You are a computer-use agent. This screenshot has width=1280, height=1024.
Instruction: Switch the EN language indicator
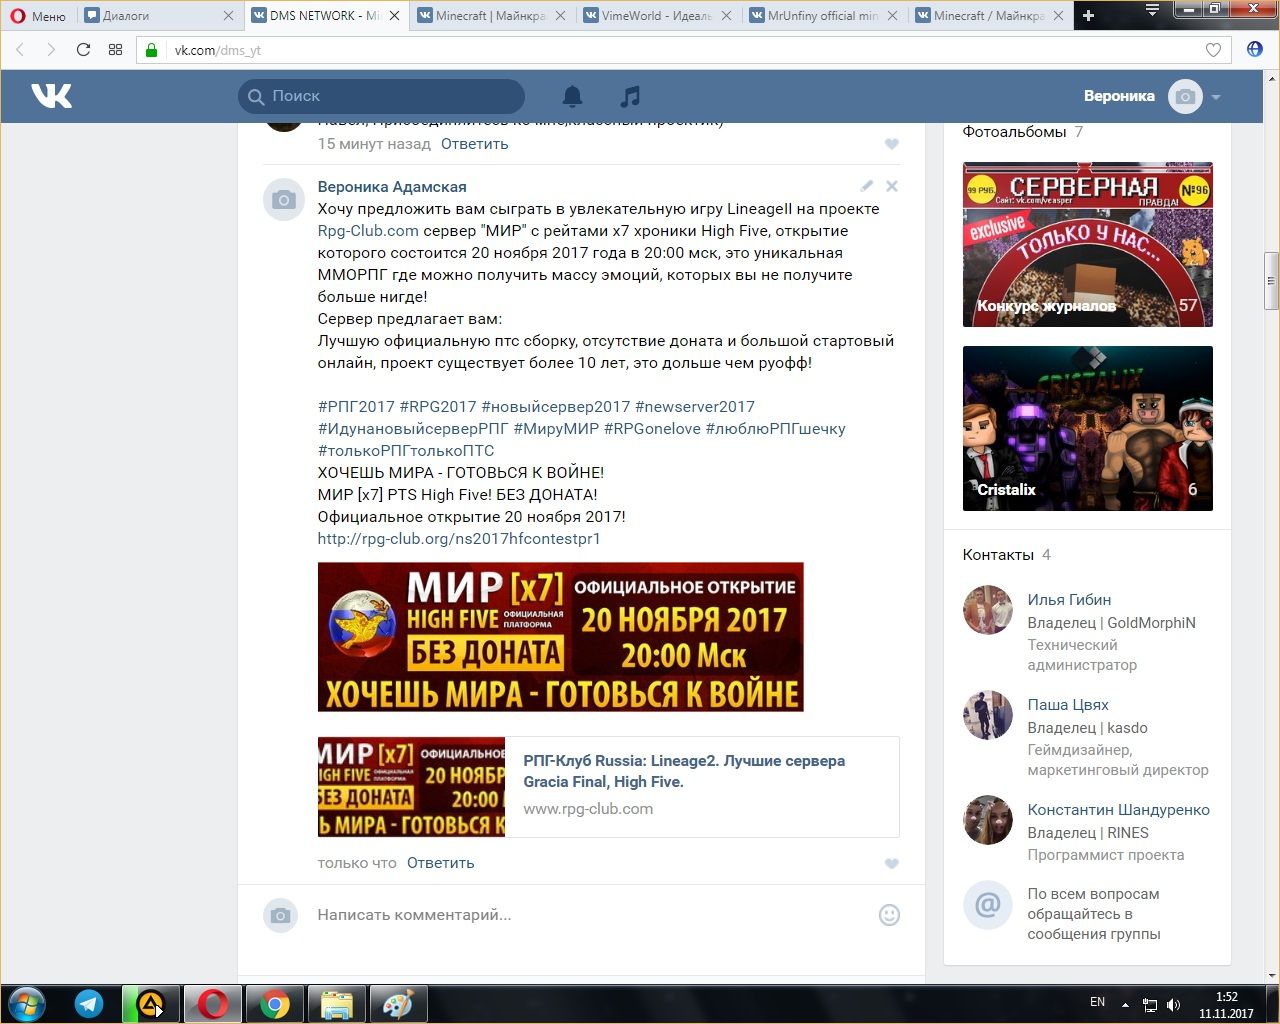pos(1097,1002)
